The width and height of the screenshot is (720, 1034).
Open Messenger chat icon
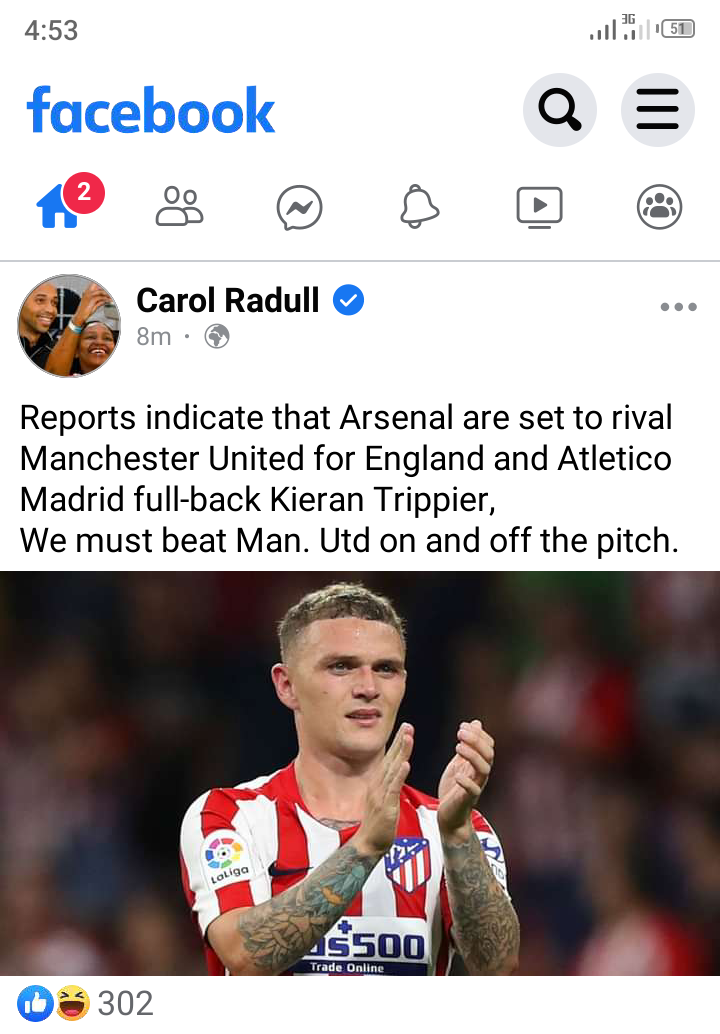pos(299,208)
